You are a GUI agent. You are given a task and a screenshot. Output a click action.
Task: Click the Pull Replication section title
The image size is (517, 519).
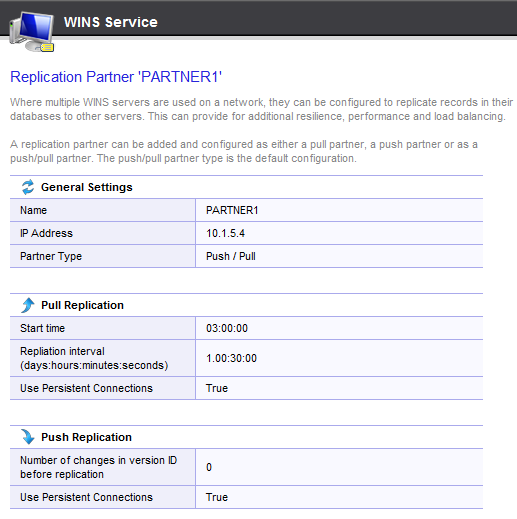[82, 305]
